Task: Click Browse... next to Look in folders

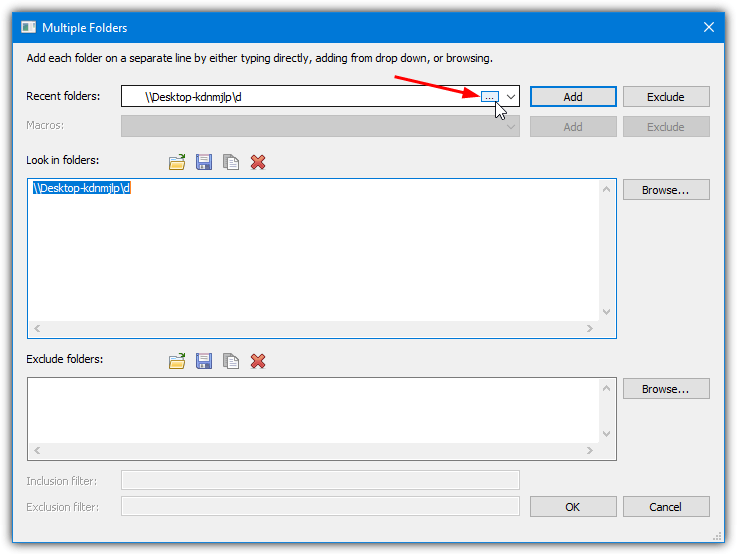Action: (666, 190)
